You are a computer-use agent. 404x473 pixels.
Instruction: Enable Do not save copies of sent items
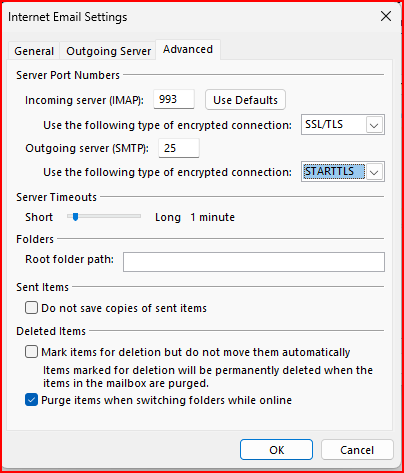[31, 308]
